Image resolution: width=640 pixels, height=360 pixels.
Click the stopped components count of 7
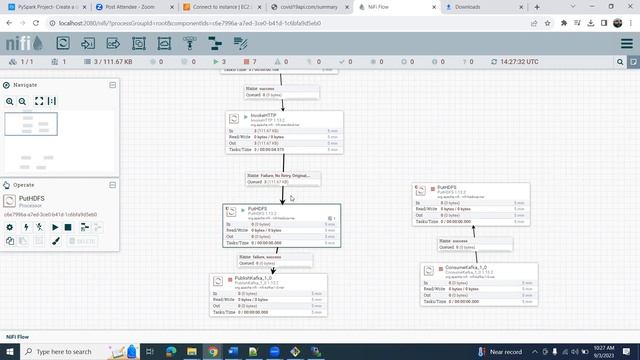[250, 62]
